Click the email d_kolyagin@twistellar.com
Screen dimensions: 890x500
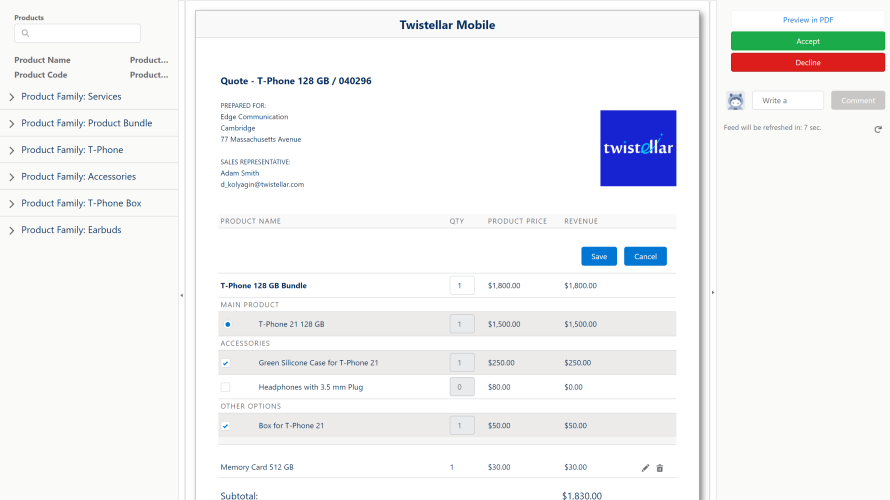pyautogui.click(x=262, y=184)
